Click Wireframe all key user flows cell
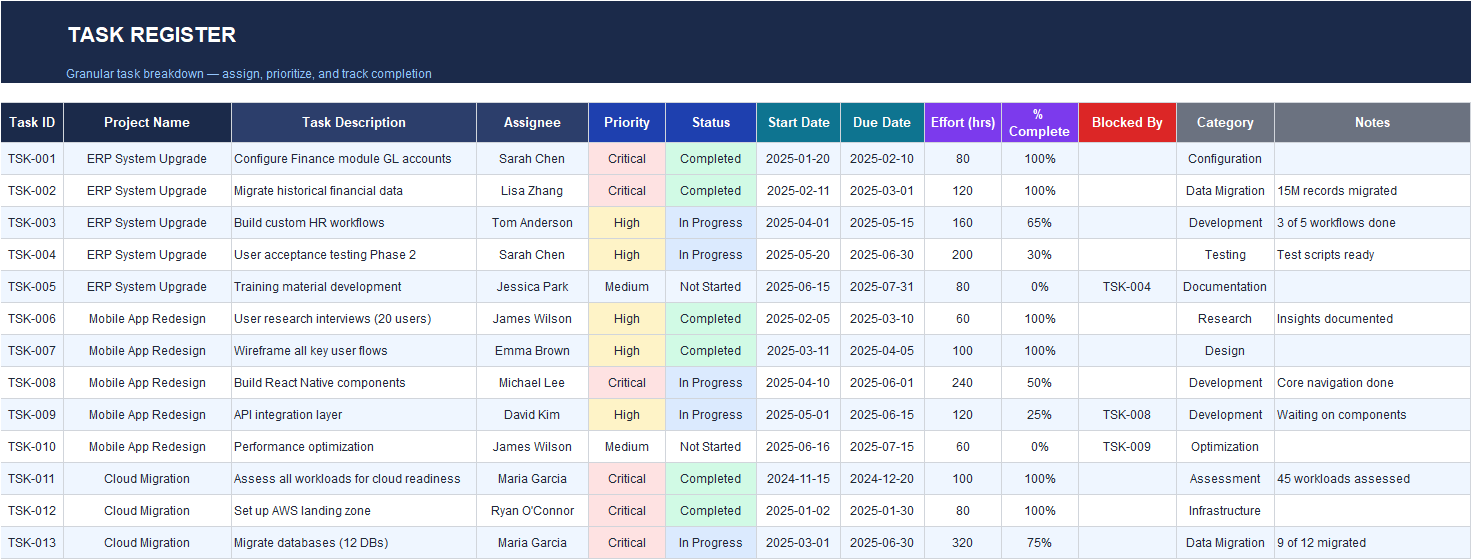The image size is (1471, 559). 354,350
